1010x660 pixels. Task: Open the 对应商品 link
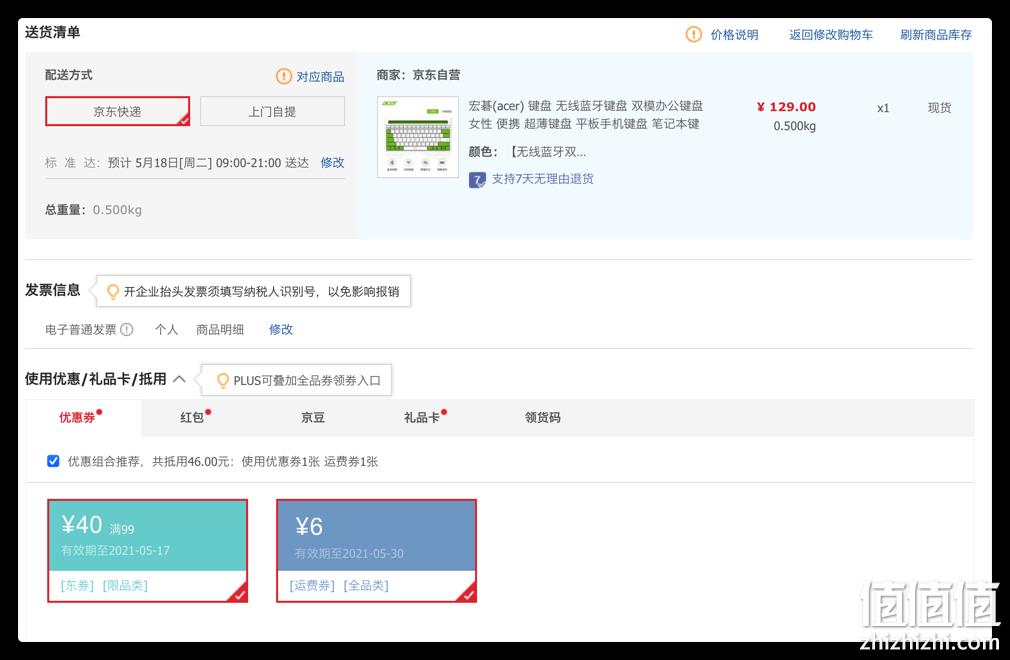click(x=320, y=77)
